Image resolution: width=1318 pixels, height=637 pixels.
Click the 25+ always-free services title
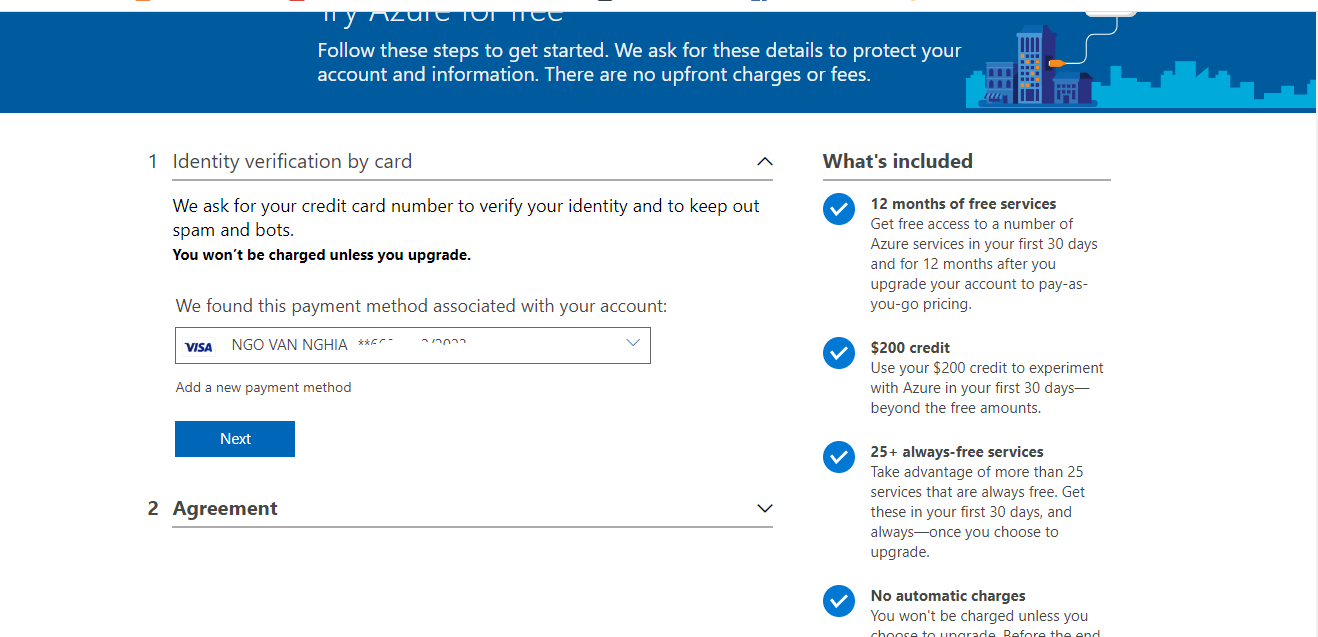tap(956, 452)
